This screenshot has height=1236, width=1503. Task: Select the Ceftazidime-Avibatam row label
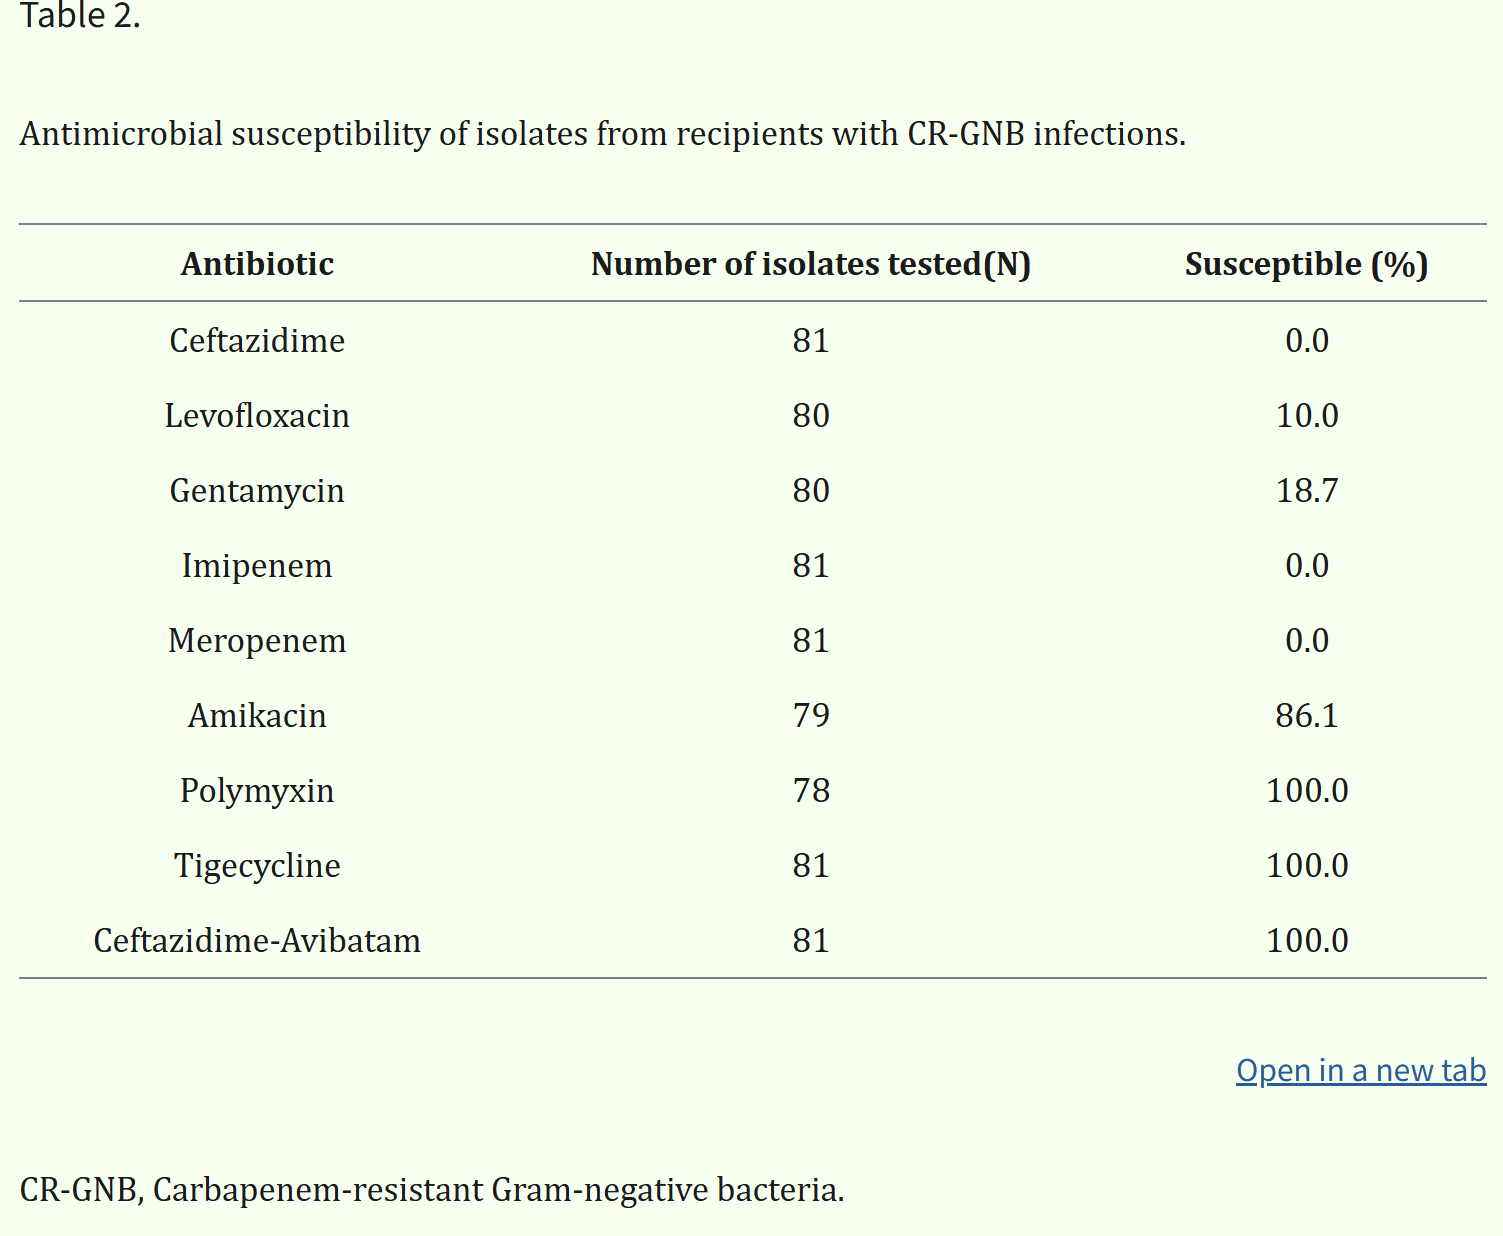pyautogui.click(x=257, y=941)
